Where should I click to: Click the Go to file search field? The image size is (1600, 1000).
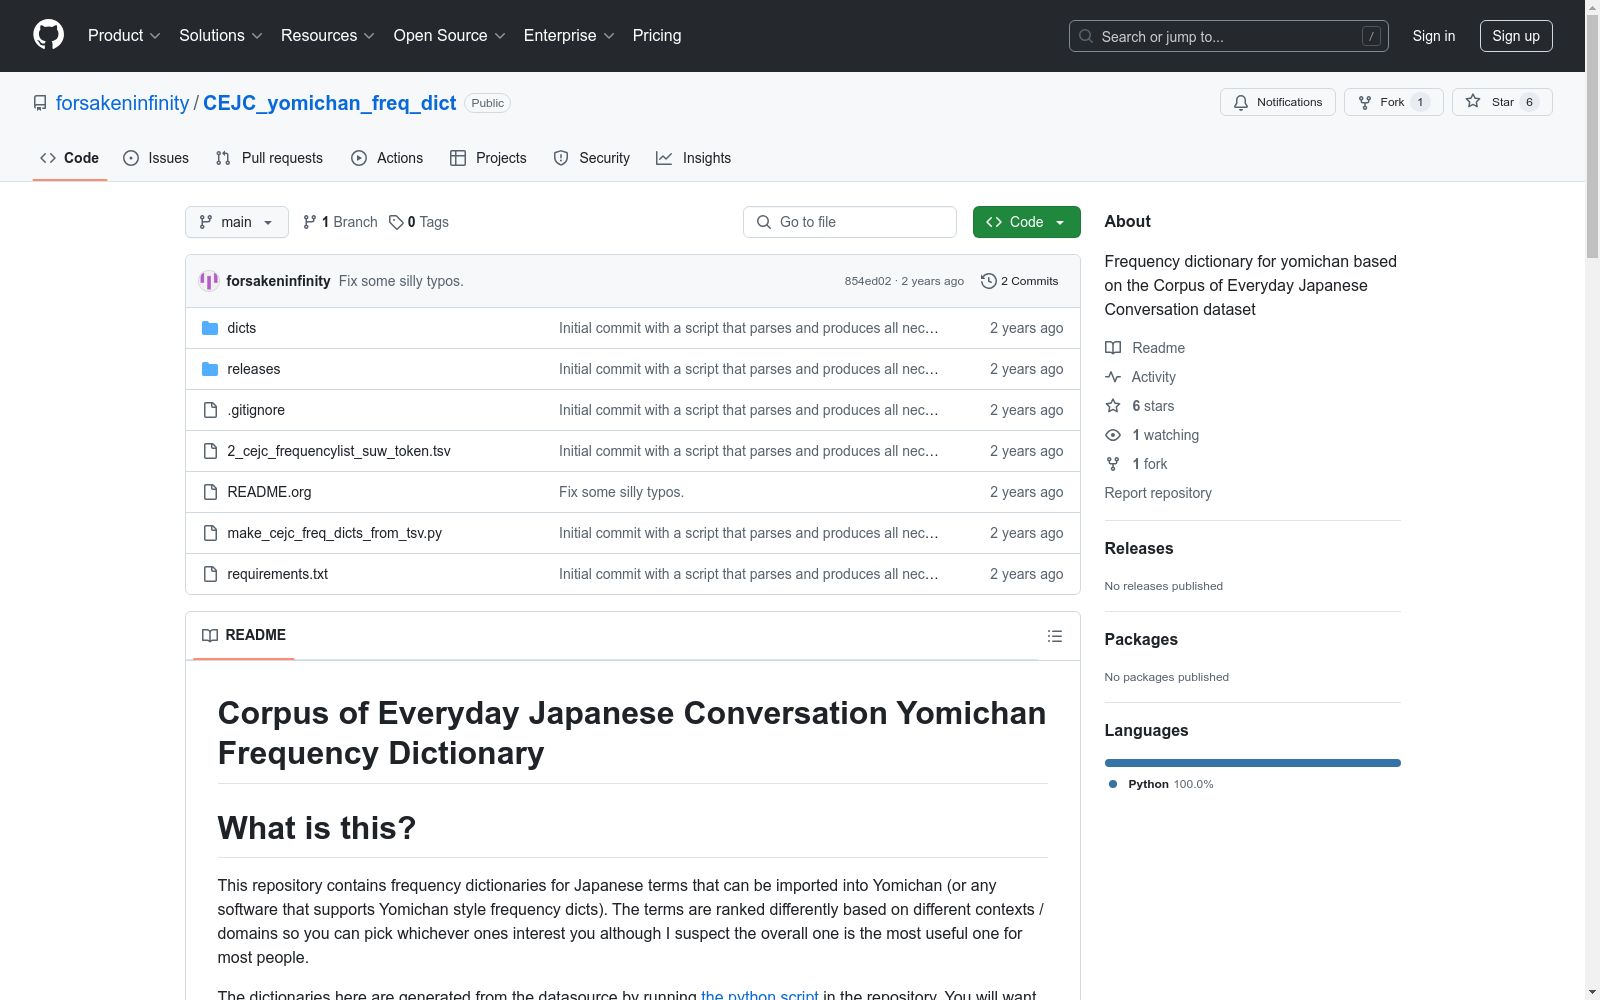point(850,222)
